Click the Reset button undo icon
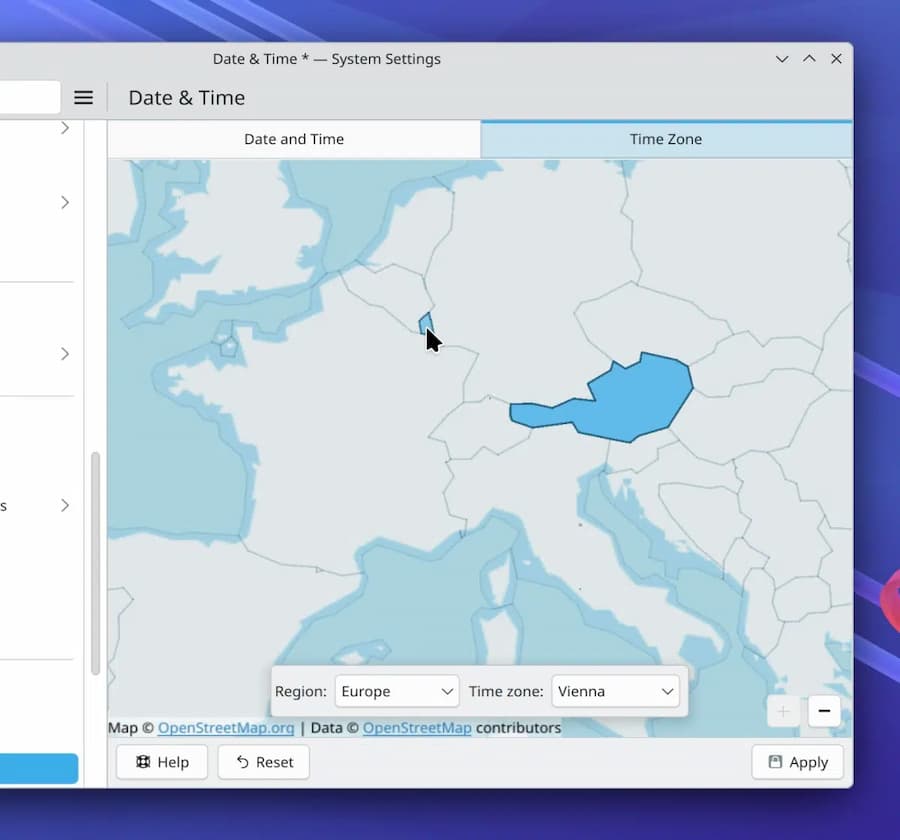Screen dimensions: 900x840 [x=242, y=762]
